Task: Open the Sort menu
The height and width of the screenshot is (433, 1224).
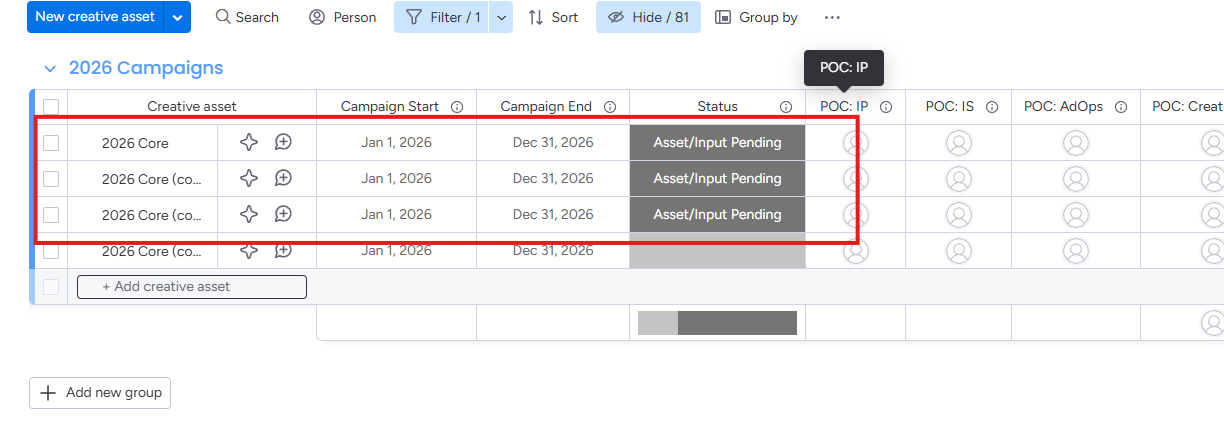Action: (553, 17)
